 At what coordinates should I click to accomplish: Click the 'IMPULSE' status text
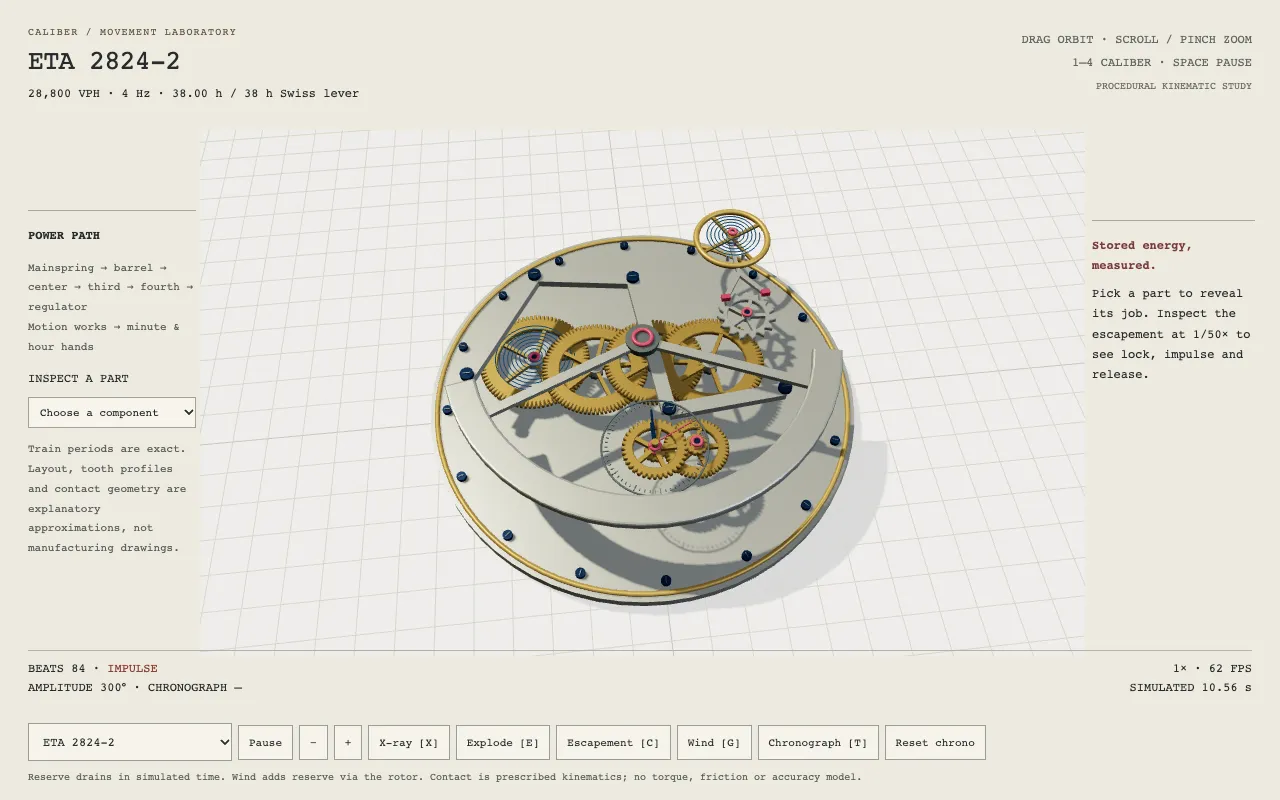133,668
